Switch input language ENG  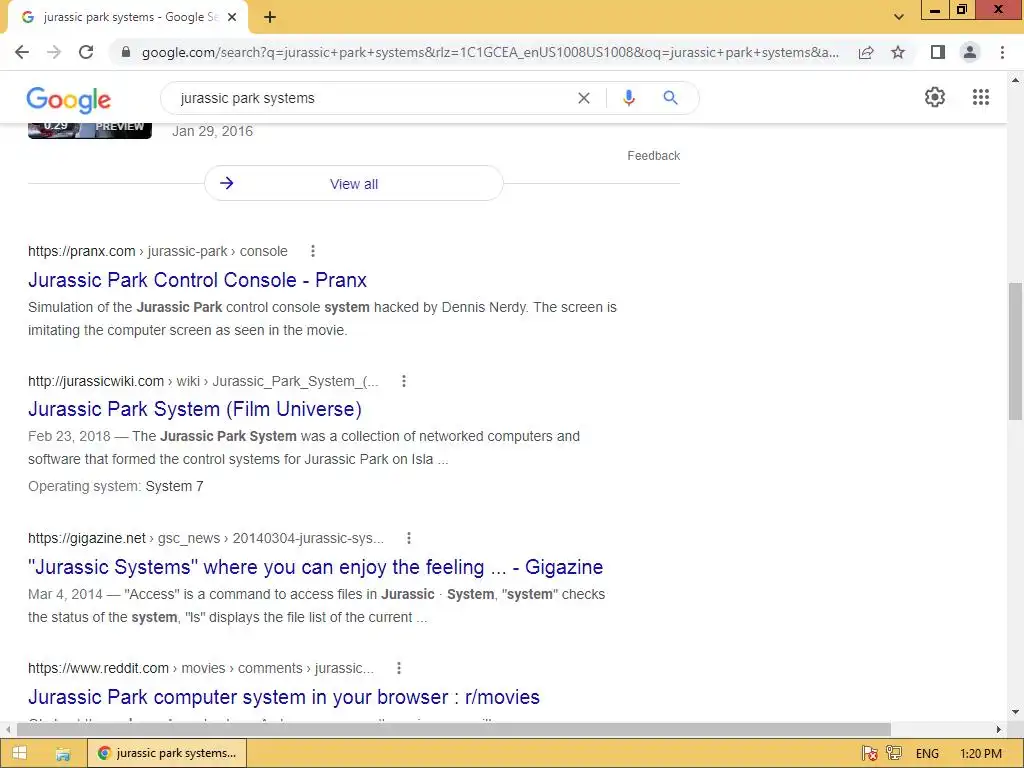927,754
